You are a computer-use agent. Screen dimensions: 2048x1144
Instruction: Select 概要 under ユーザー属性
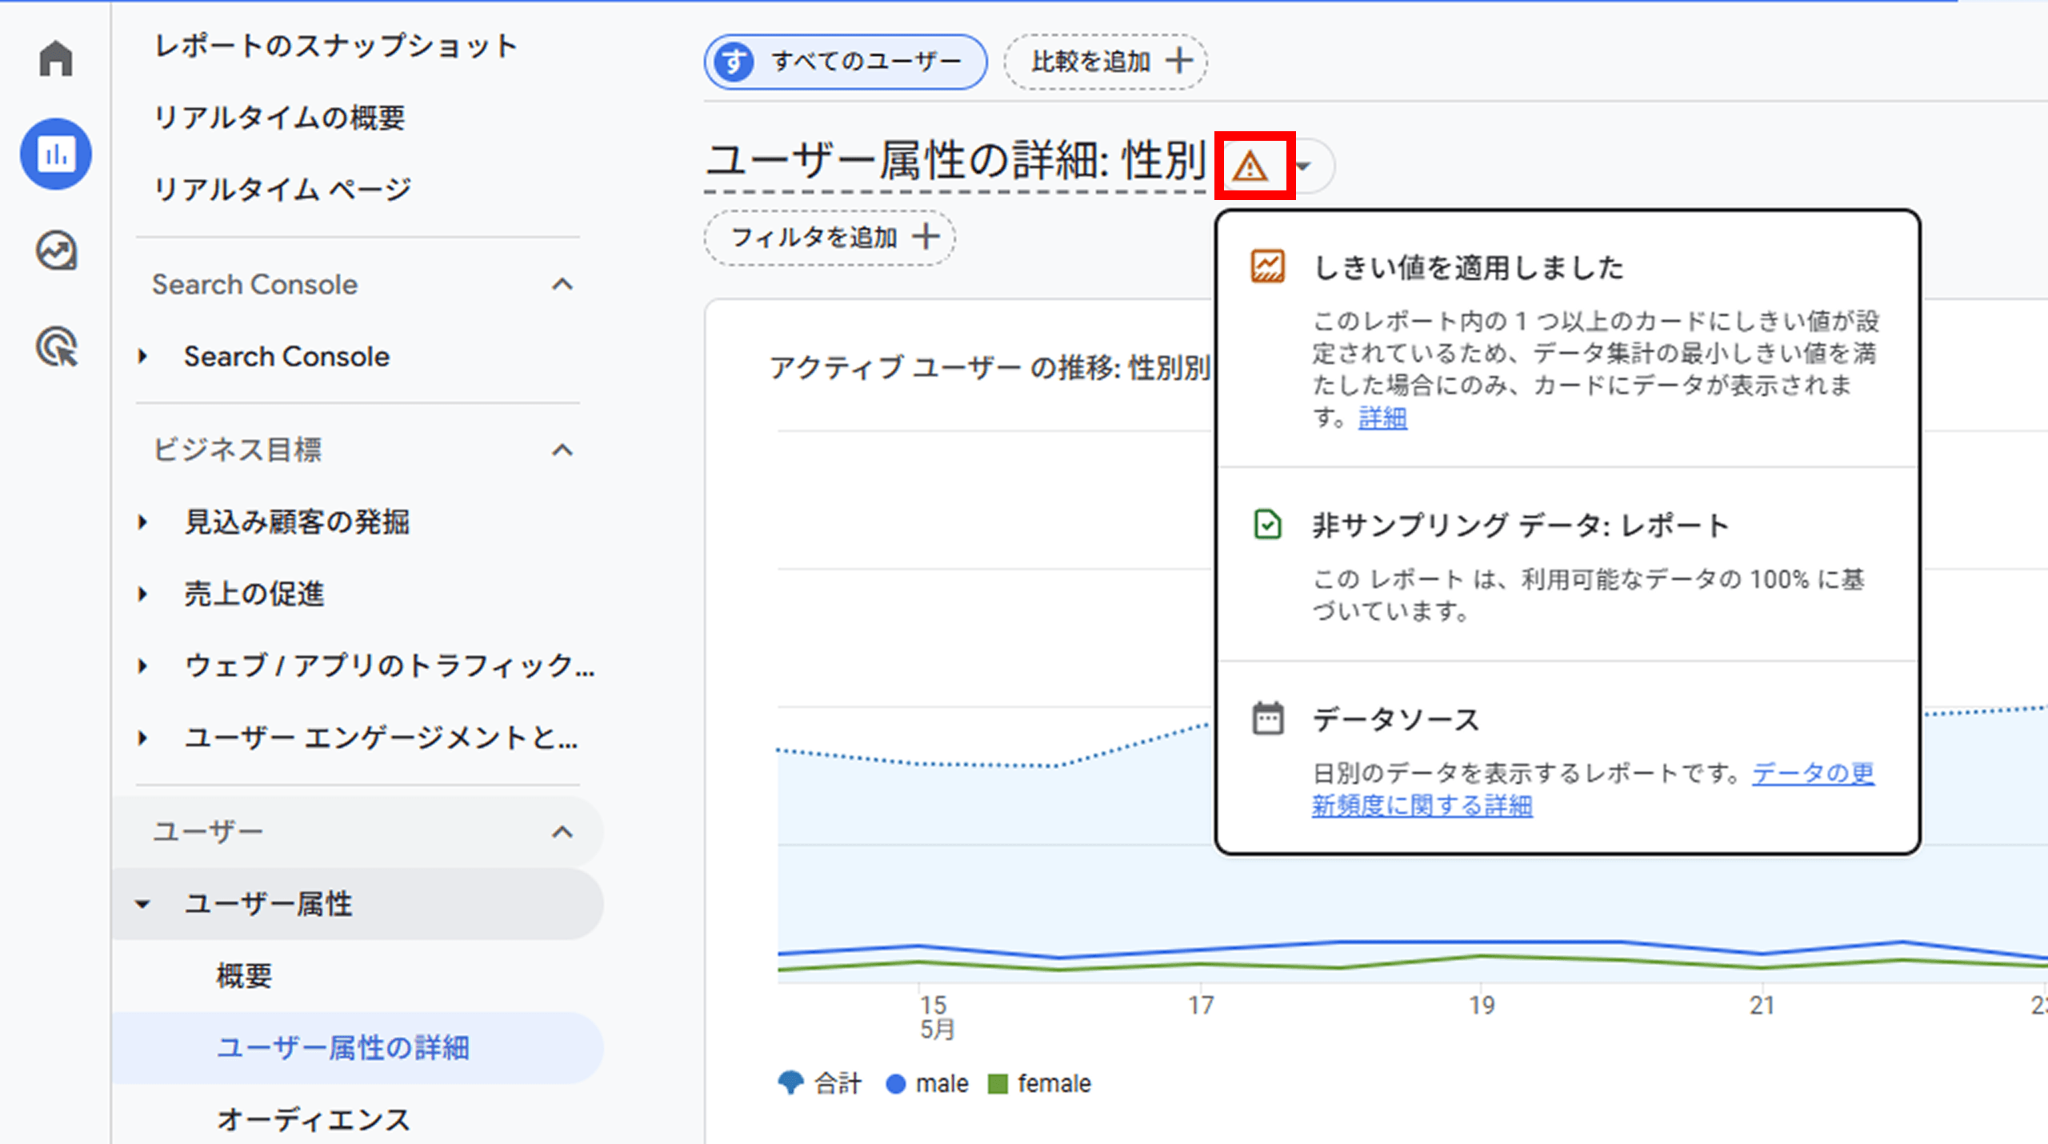(244, 976)
